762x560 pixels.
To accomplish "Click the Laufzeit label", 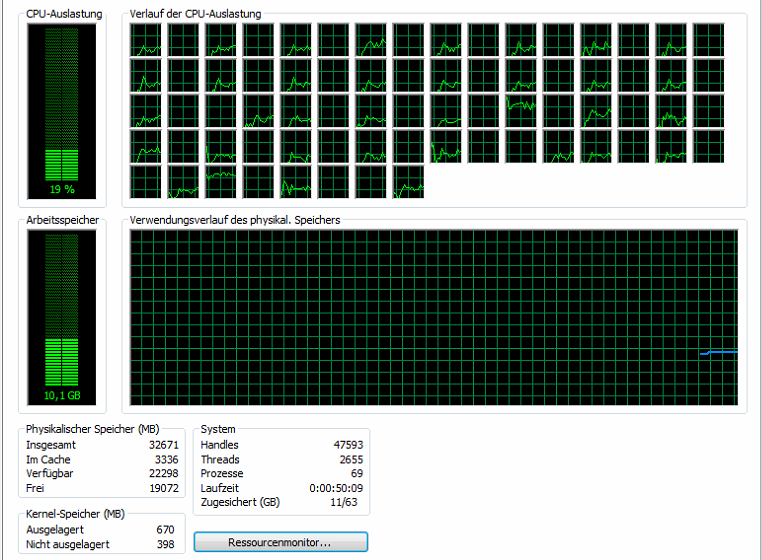I will 220,488.
